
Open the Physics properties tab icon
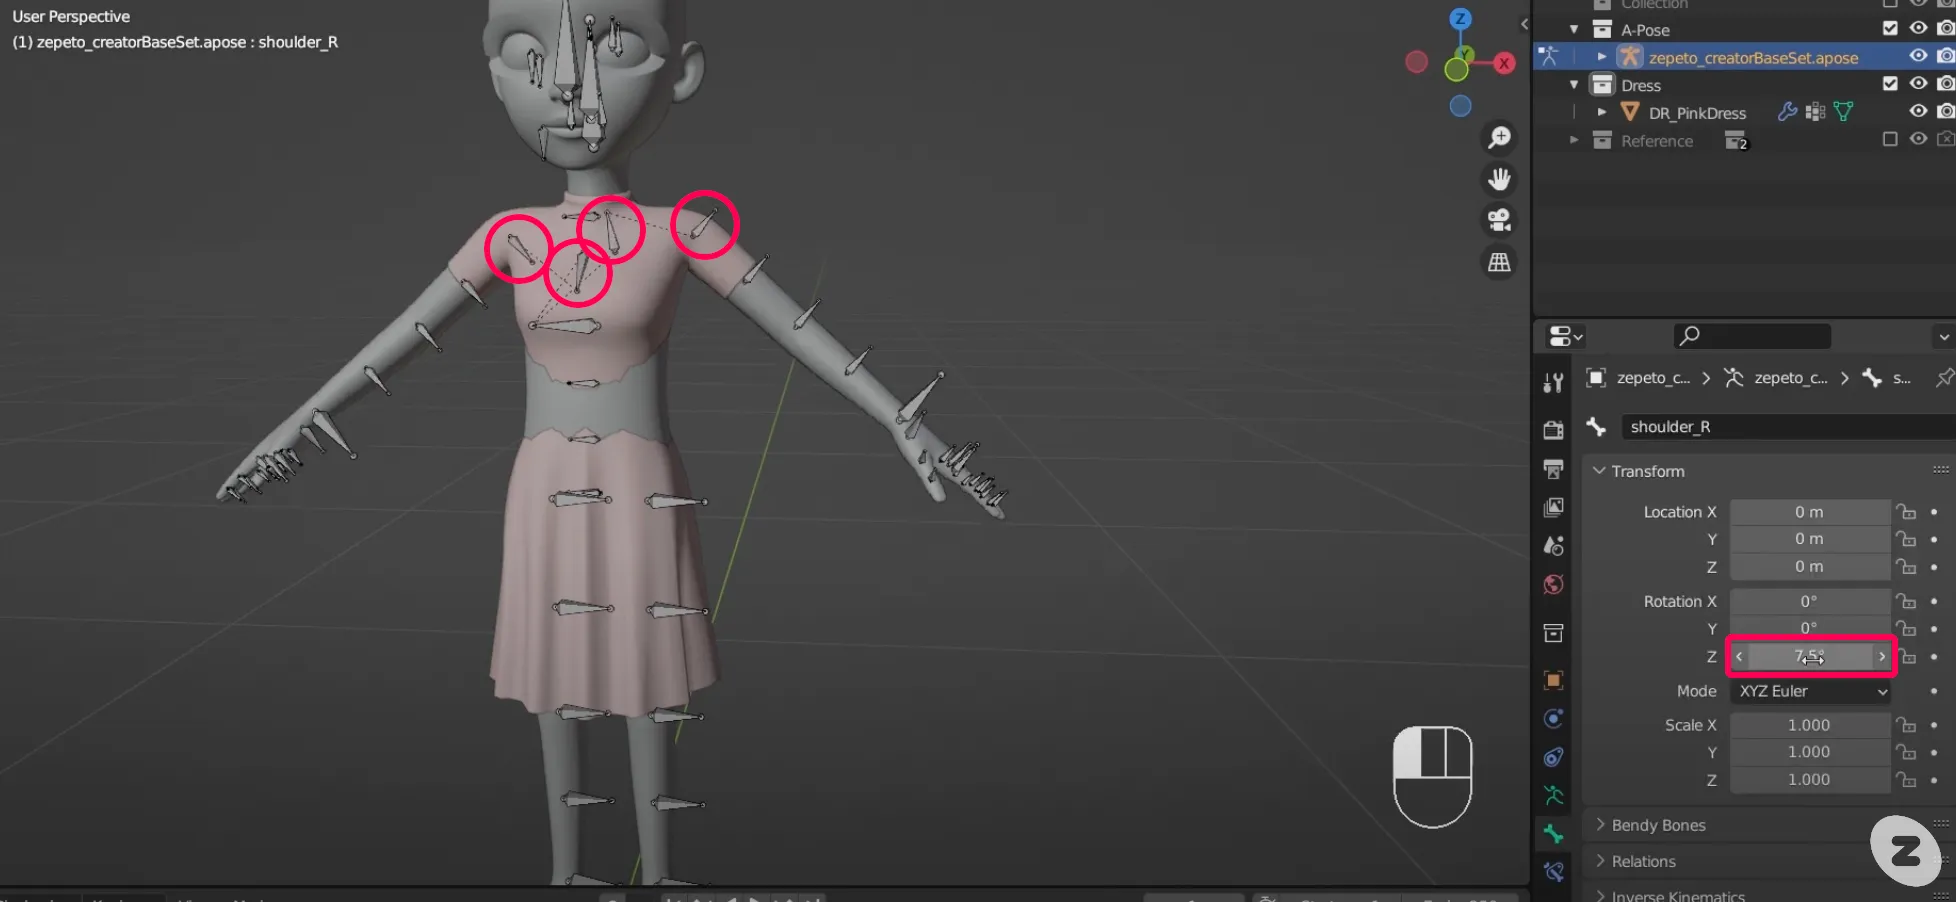[x=1553, y=719]
